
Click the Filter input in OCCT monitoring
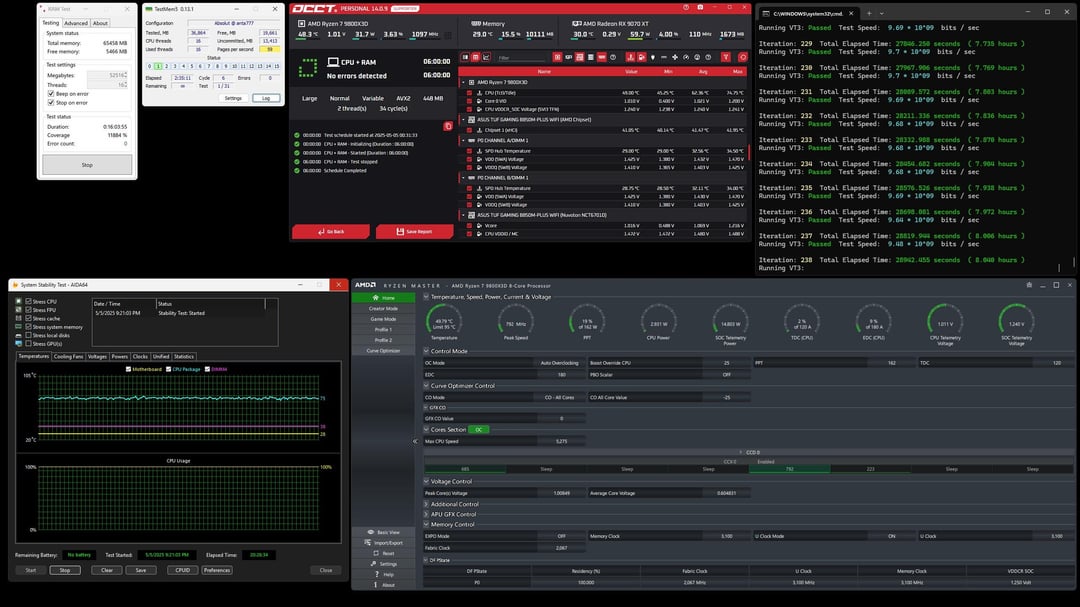522,57
